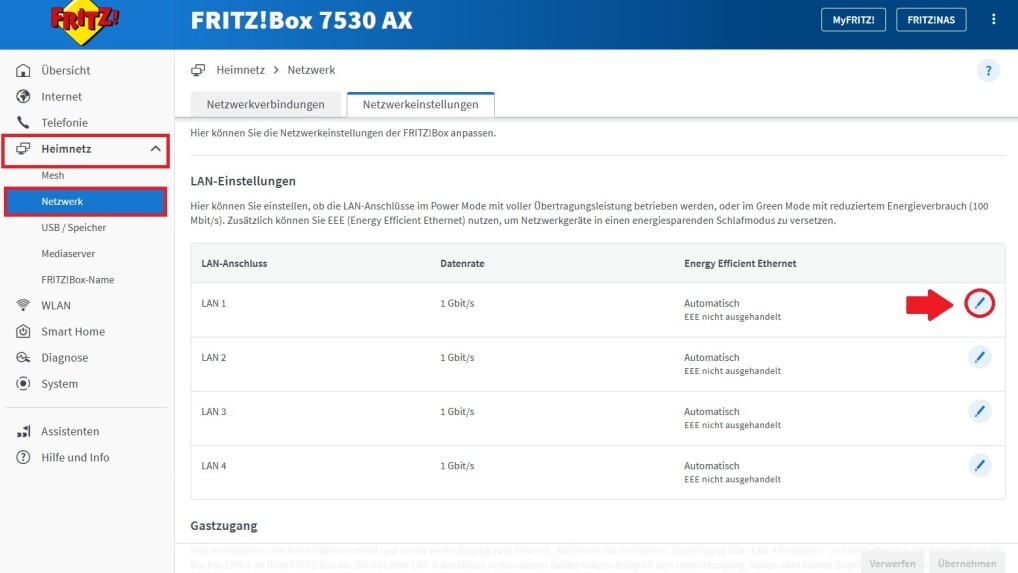This screenshot has width=1018, height=573.
Task: Click the WLAN wifi icon
Action: [23, 305]
